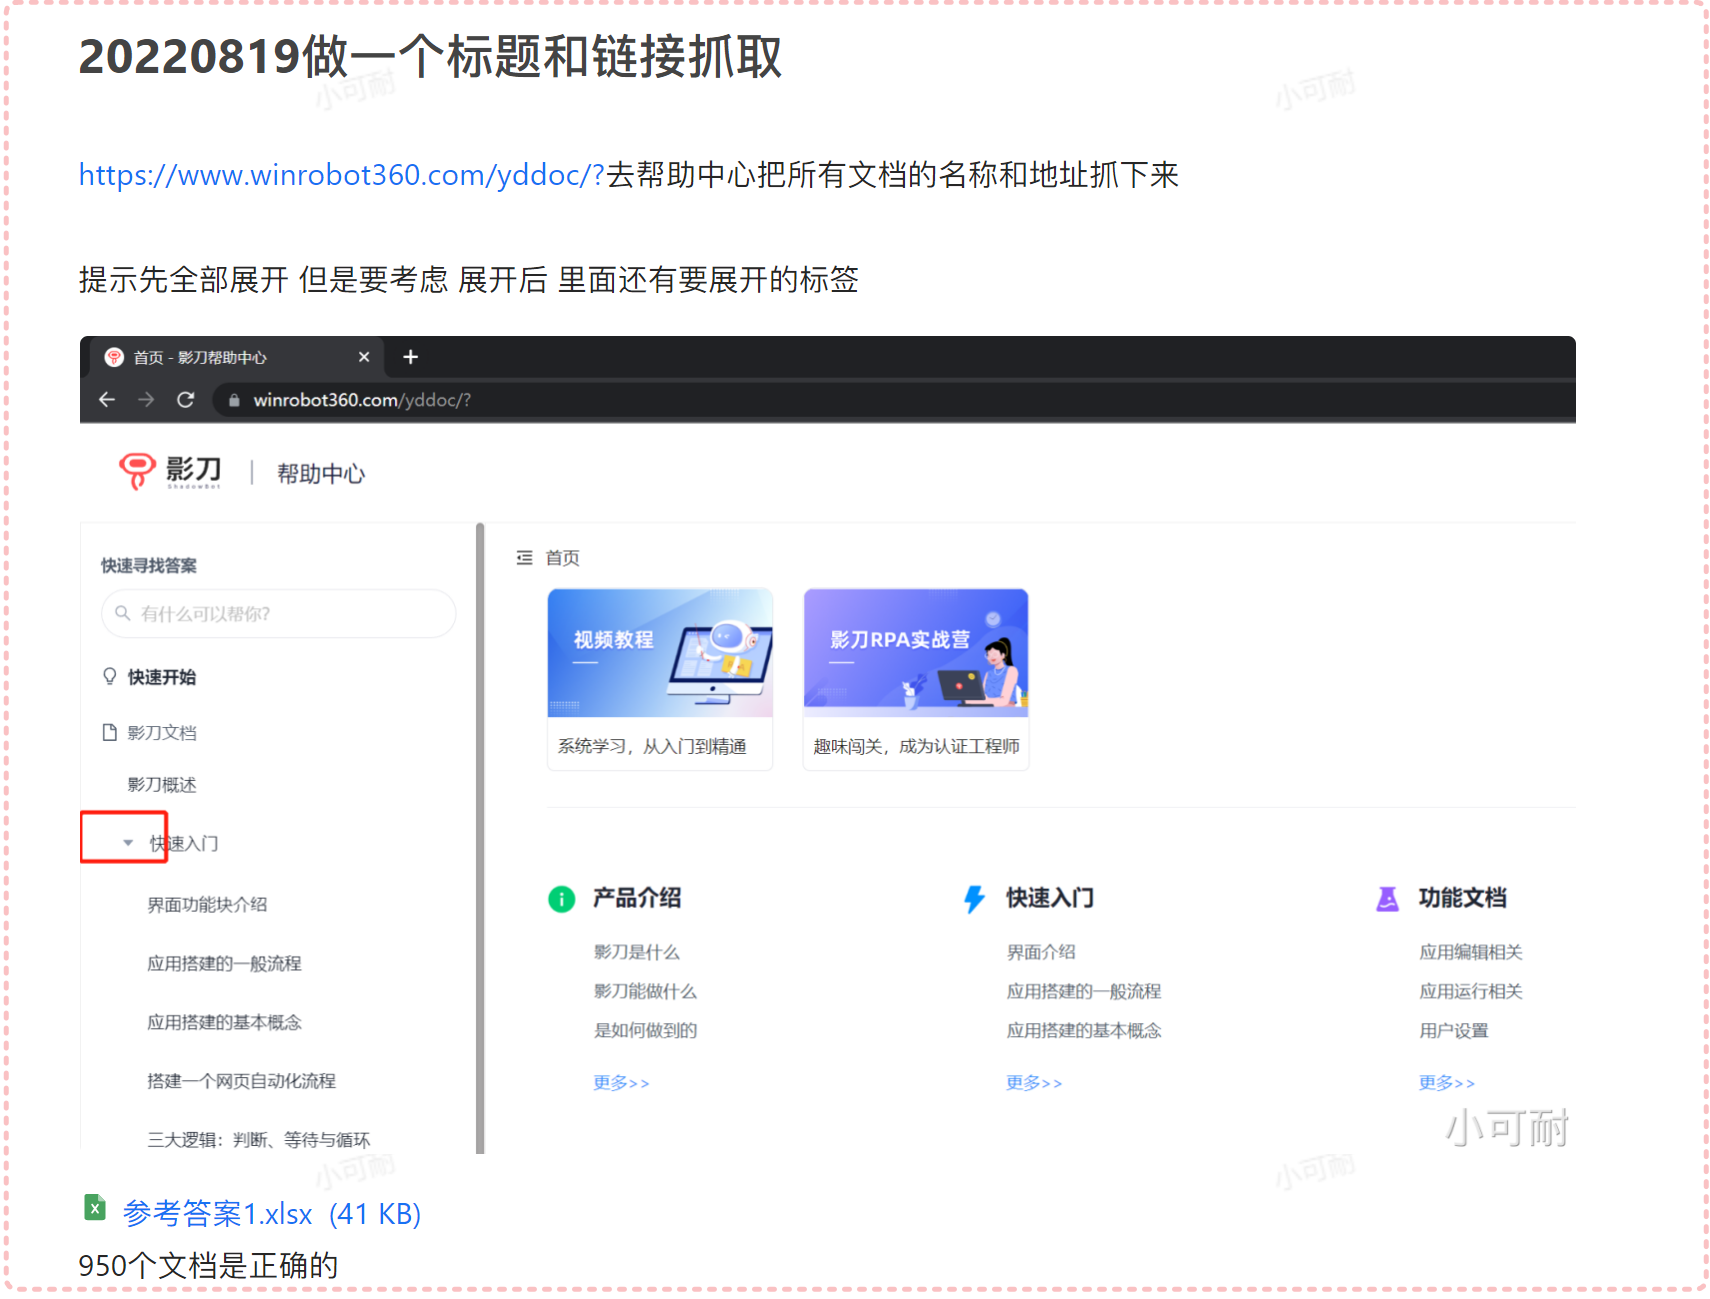
Task: Click the 产品介绍 section heading
Action: (x=637, y=898)
